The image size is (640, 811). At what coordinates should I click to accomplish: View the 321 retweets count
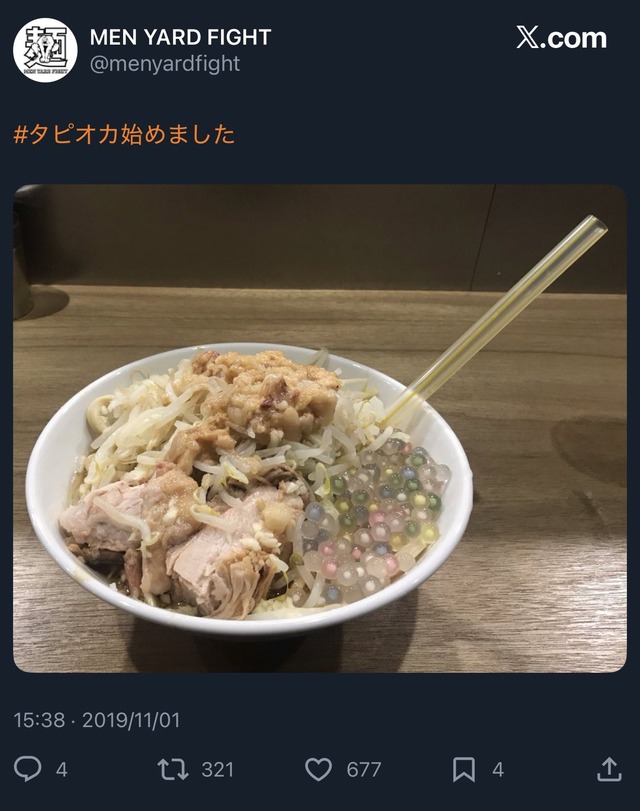pyautogui.click(x=217, y=770)
